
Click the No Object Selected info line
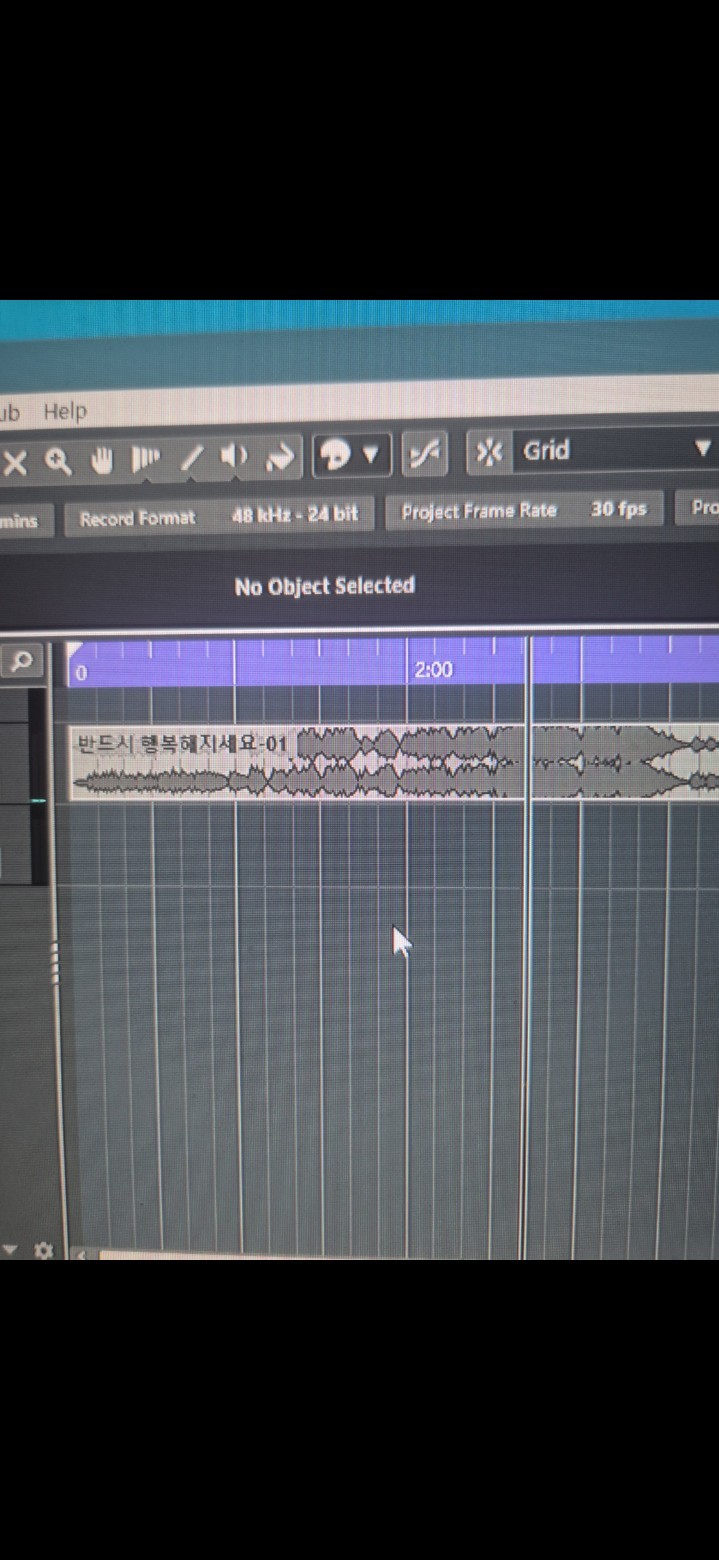[x=324, y=586]
